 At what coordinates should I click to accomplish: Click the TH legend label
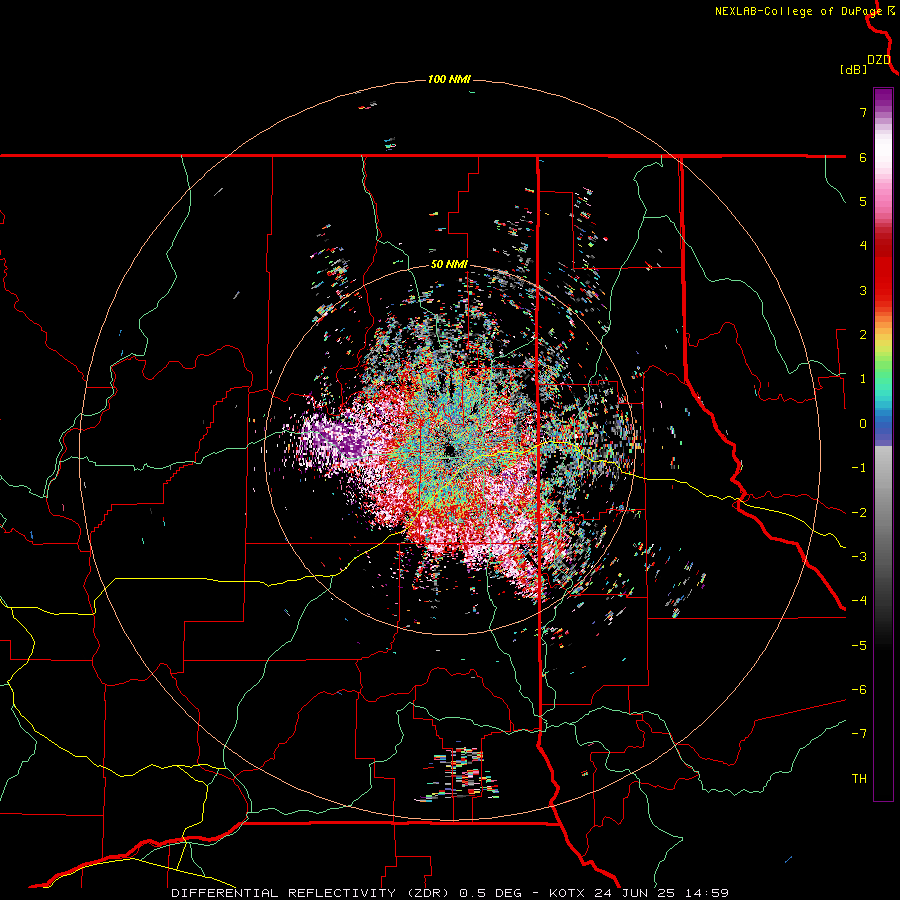click(859, 779)
